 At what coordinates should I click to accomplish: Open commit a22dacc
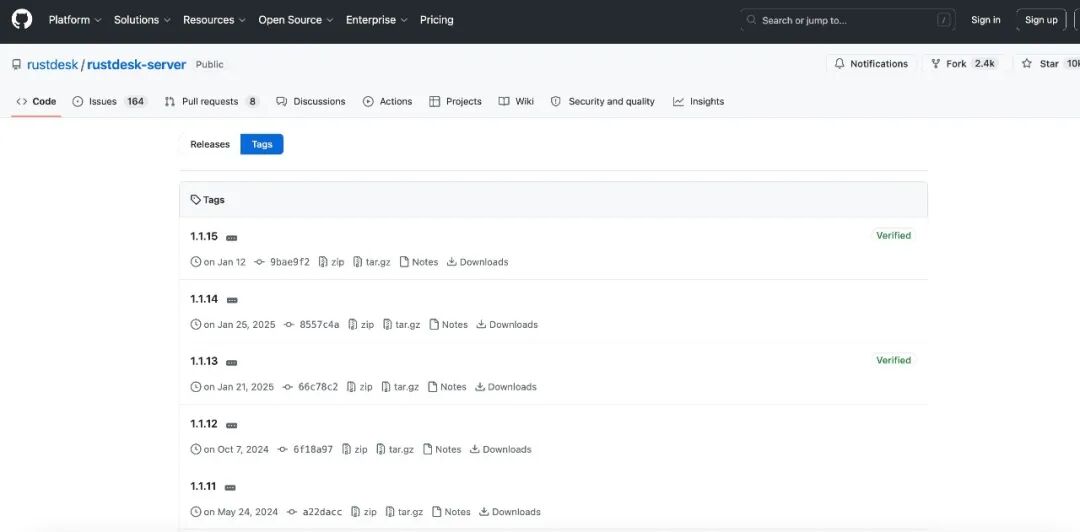point(315,512)
